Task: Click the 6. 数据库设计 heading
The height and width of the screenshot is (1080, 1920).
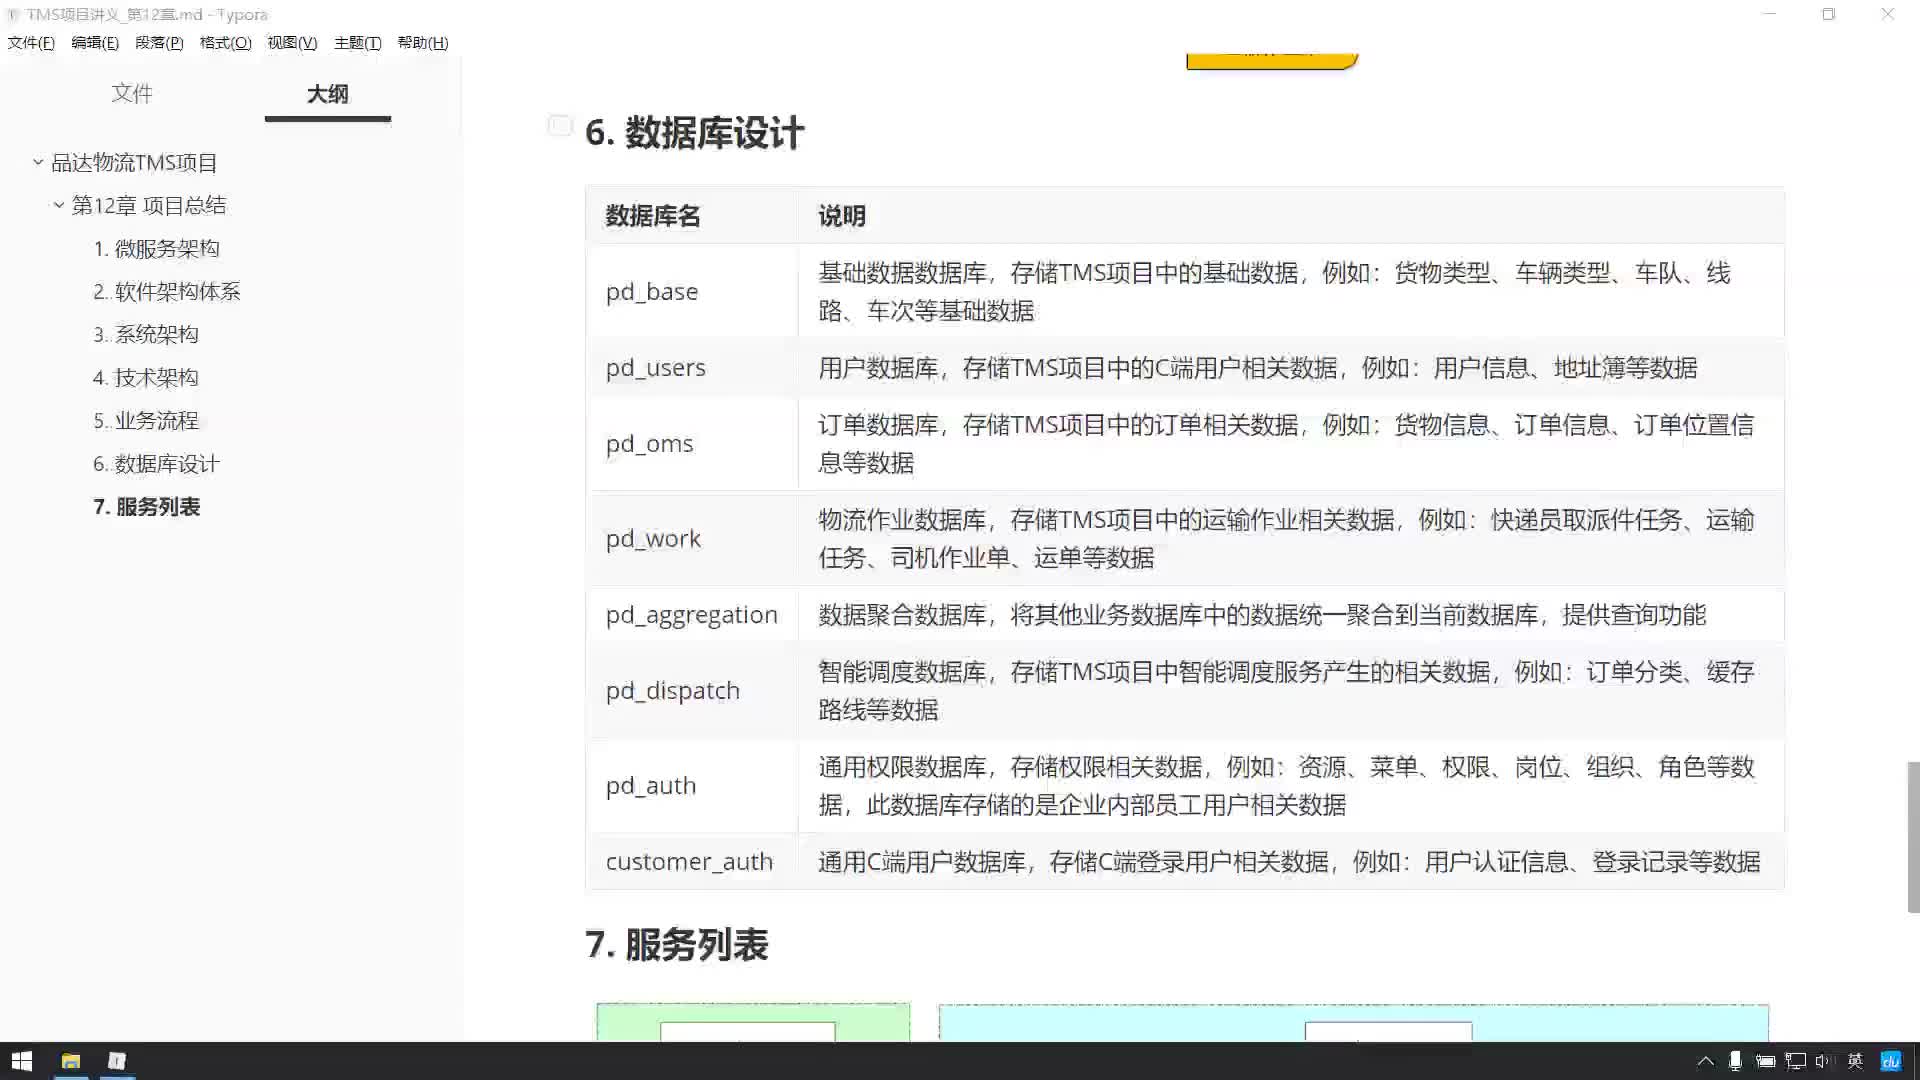Action: 694,133
